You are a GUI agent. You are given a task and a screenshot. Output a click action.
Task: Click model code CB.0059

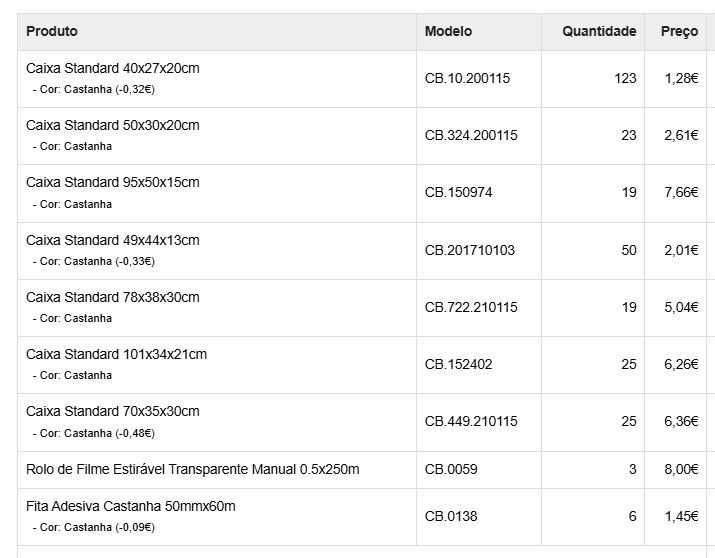coord(451,469)
